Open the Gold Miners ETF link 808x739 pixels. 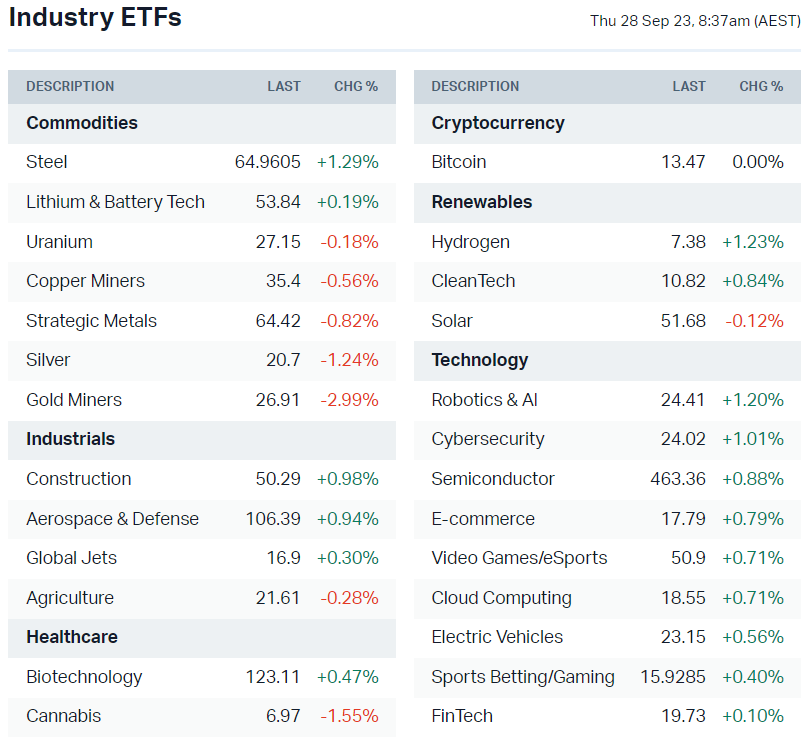click(74, 400)
